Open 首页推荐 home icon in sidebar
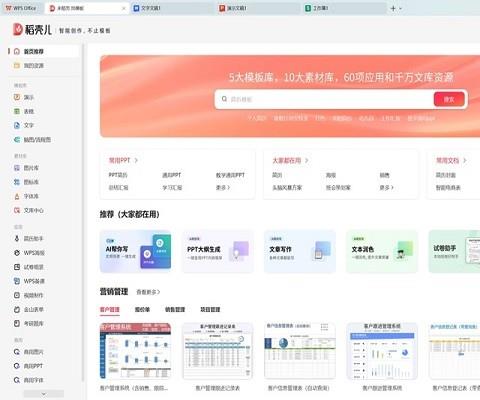The image size is (480, 400). [17, 51]
